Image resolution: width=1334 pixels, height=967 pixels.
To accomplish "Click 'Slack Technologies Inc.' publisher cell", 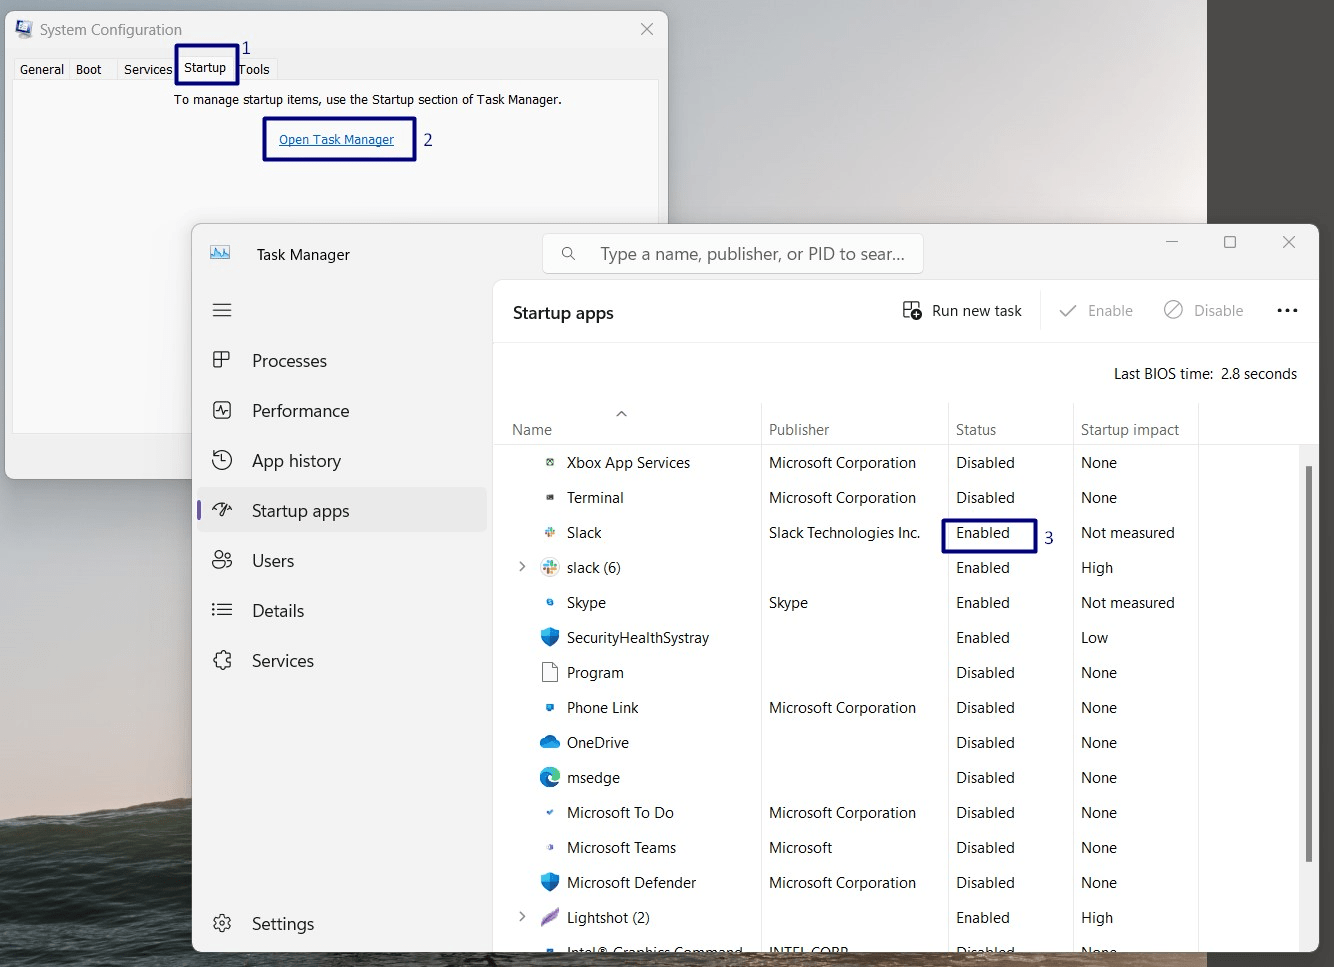I will [x=844, y=533].
